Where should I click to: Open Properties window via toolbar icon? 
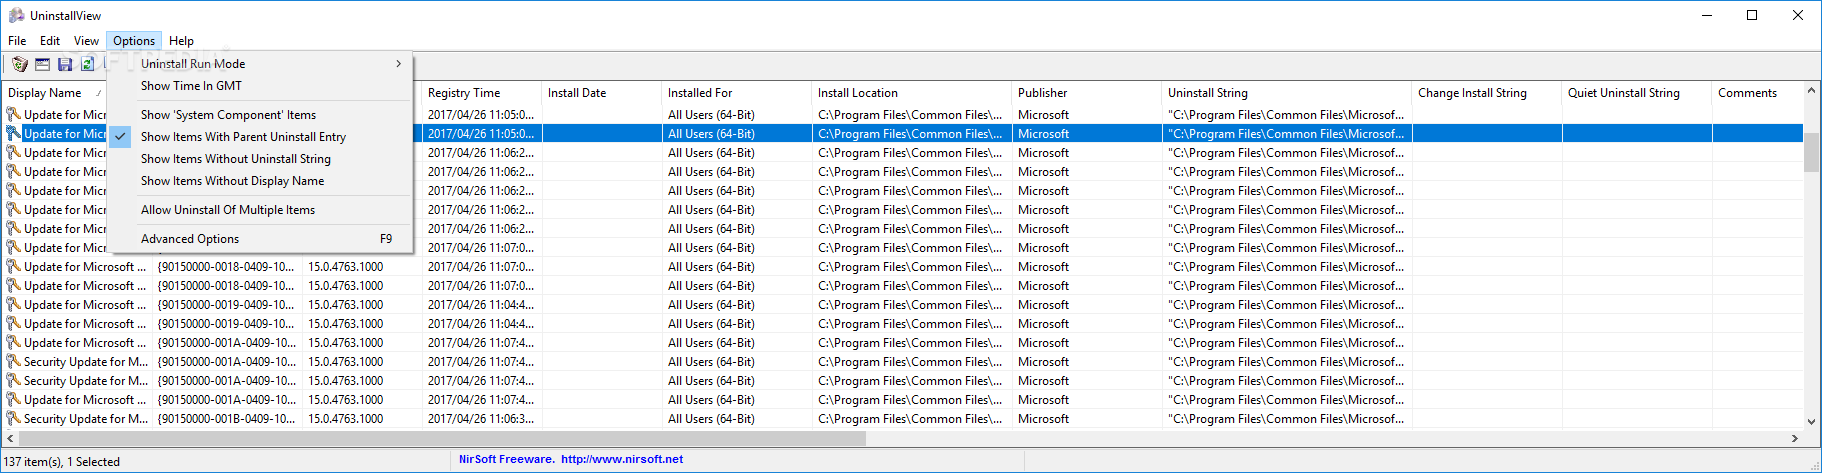42,64
